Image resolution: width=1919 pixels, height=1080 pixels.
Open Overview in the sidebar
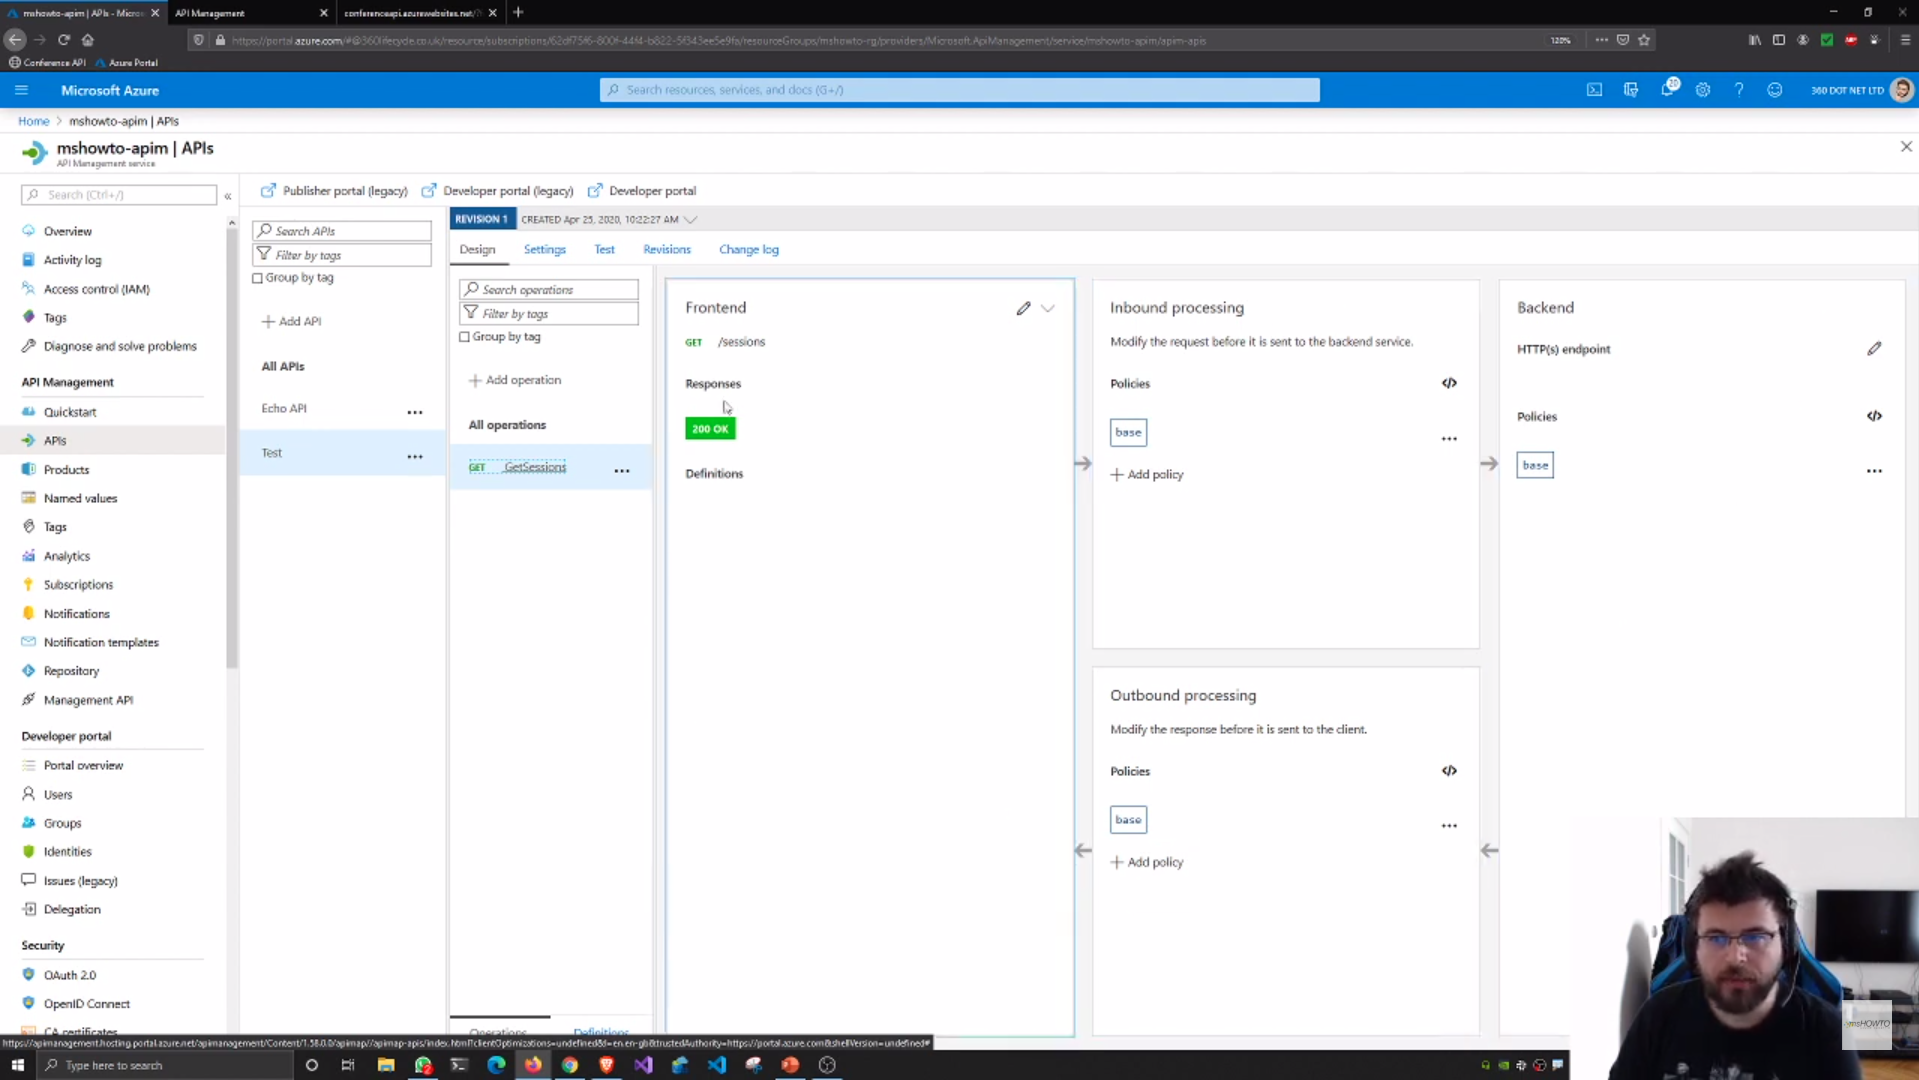67,231
